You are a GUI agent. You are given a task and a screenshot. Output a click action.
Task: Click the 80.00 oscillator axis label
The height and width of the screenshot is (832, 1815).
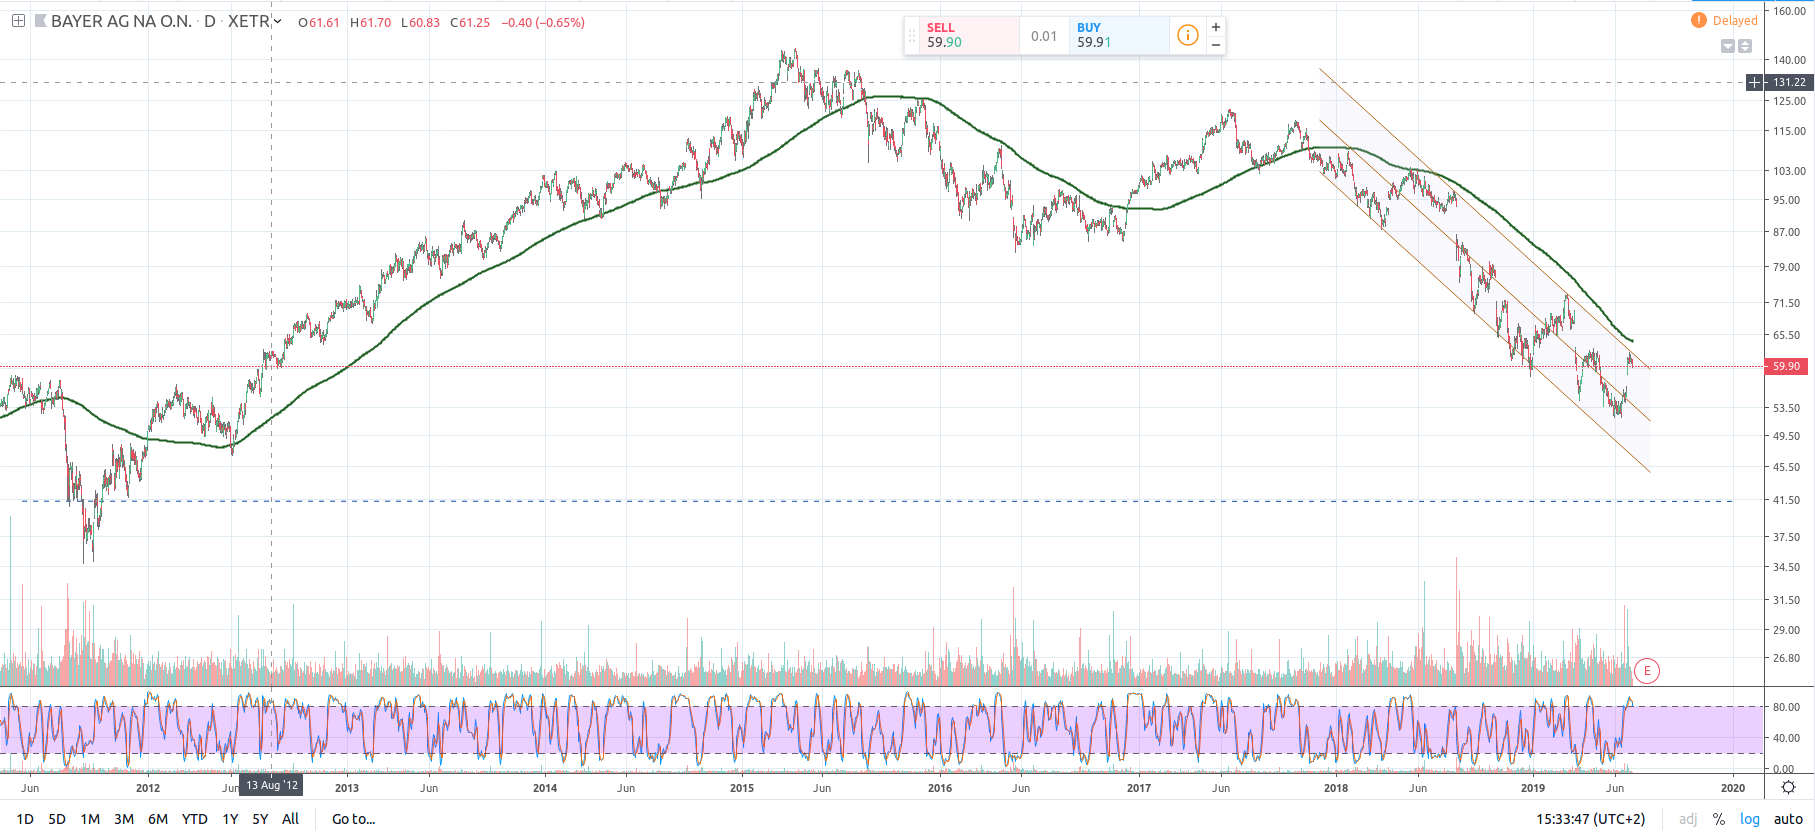tap(1786, 707)
